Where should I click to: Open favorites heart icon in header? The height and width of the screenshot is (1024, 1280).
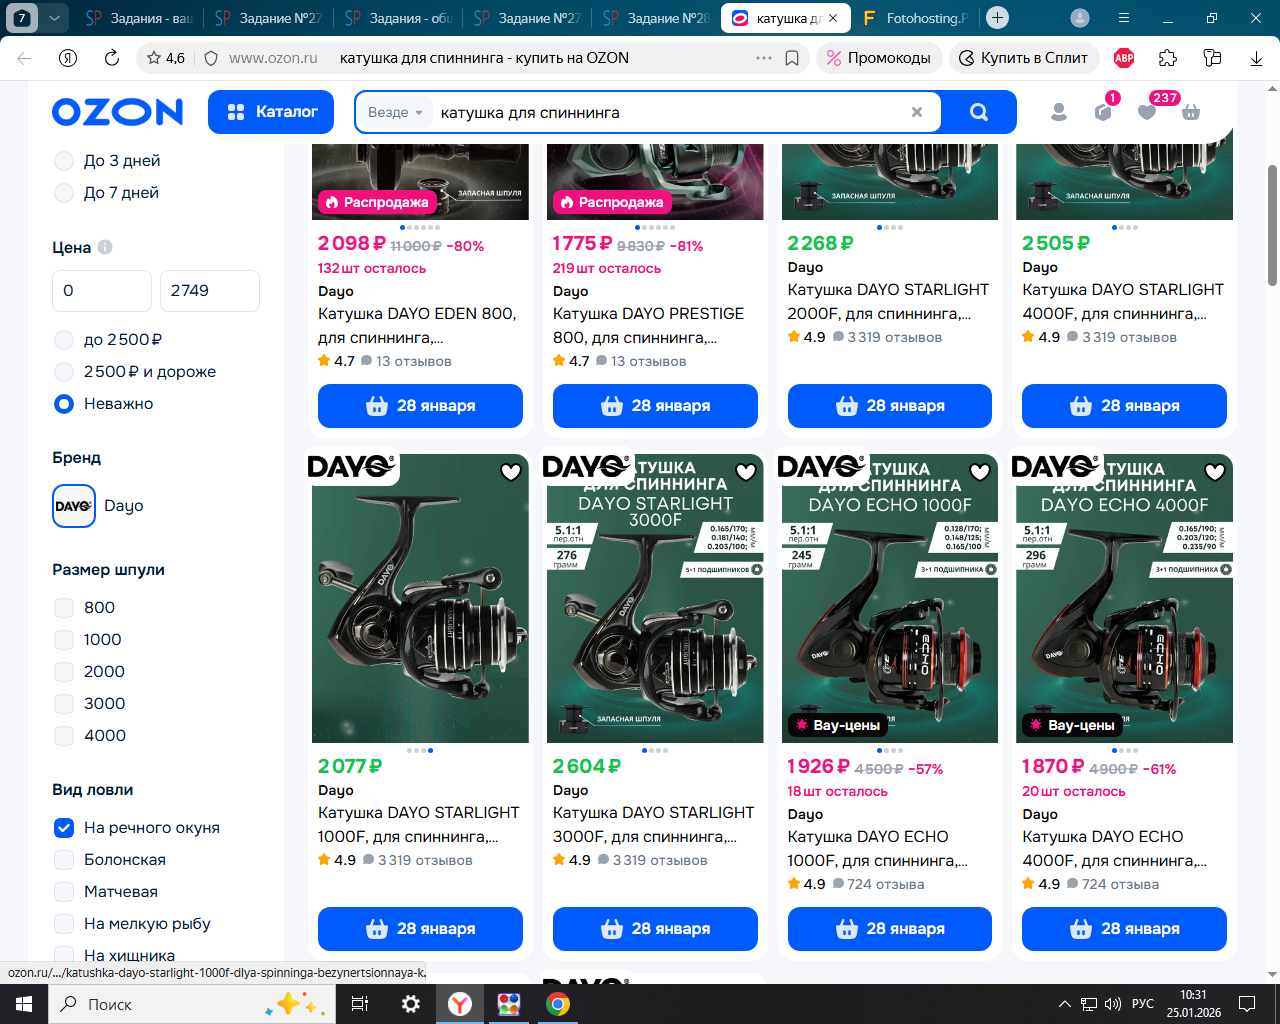pyautogui.click(x=1147, y=111)
